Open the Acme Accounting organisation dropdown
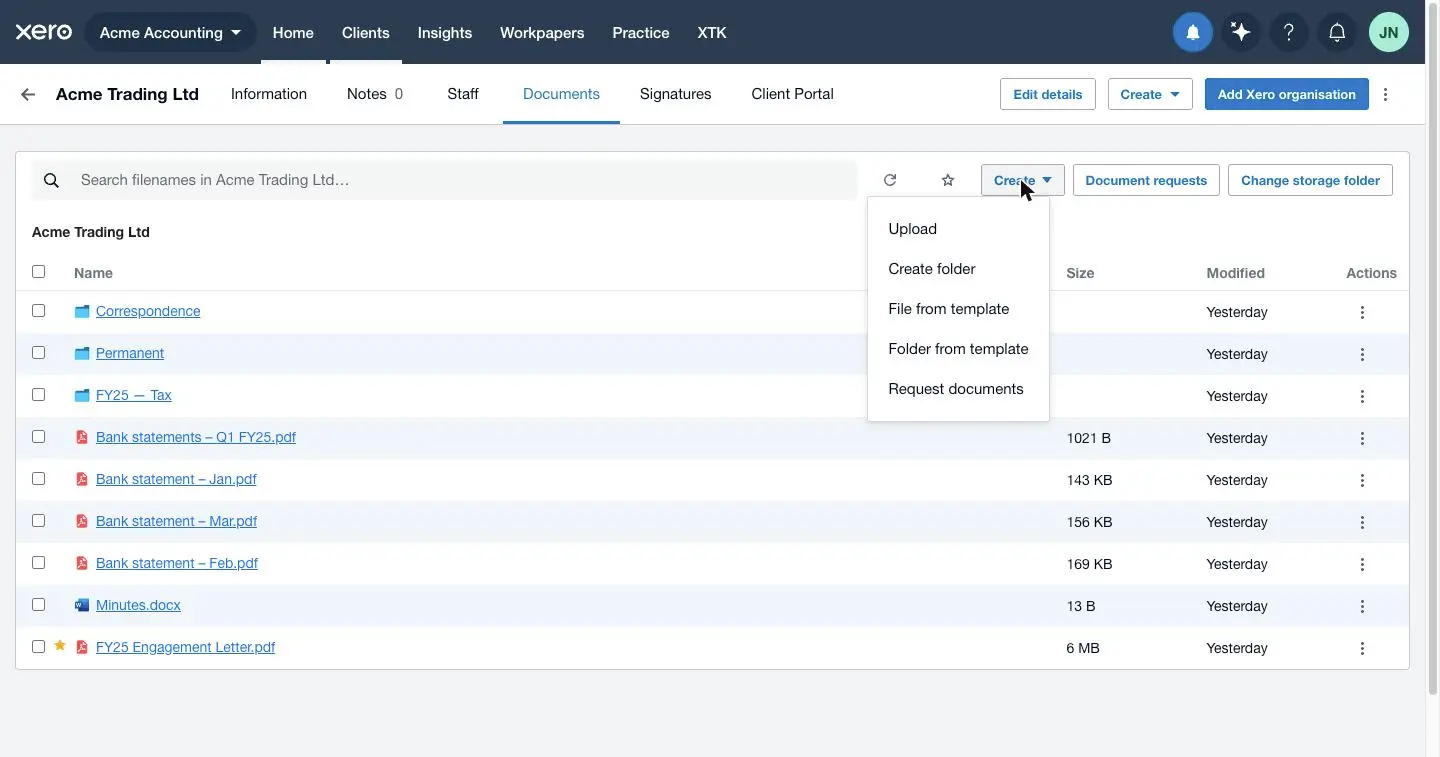1440x757 pixels. pos(171,33)
